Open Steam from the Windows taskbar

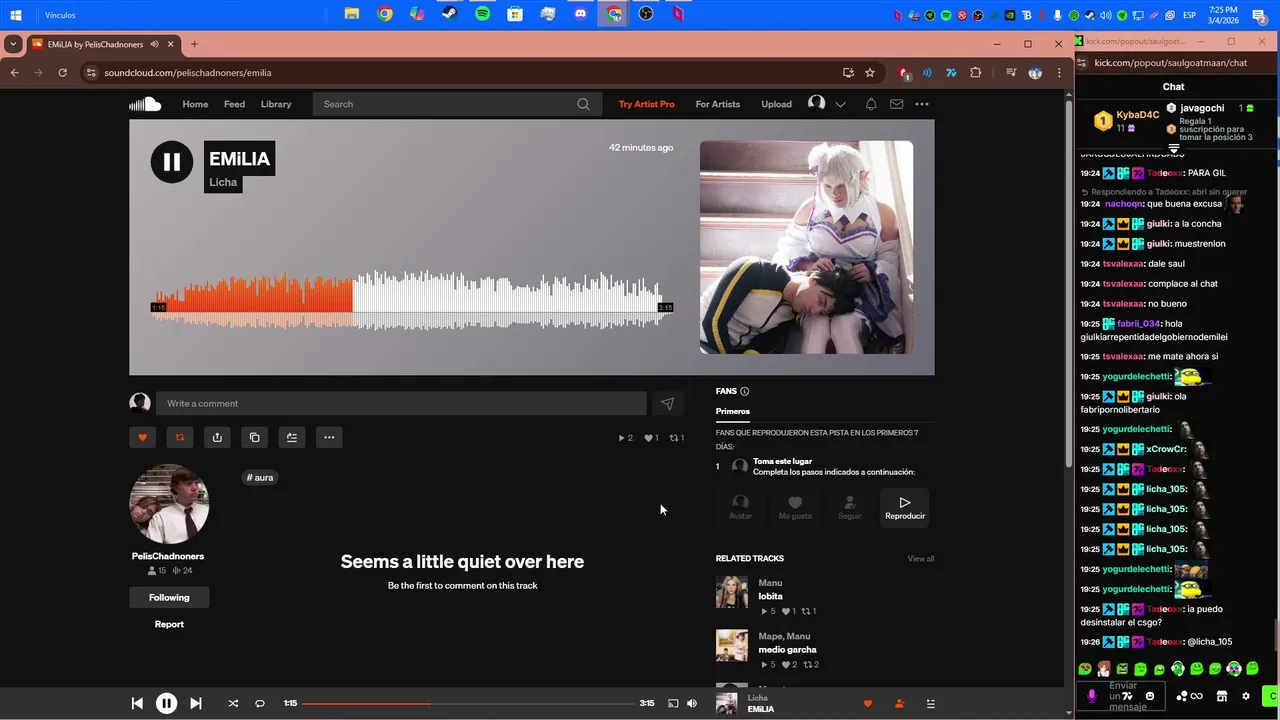coord(450,14)
